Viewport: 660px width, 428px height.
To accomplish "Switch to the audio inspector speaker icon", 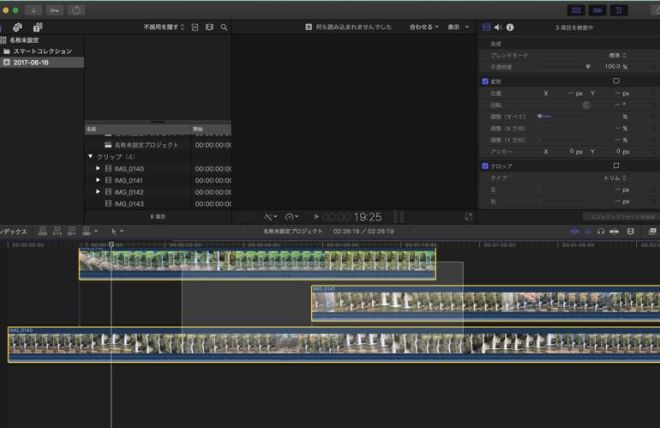I will tap(498, 27).
